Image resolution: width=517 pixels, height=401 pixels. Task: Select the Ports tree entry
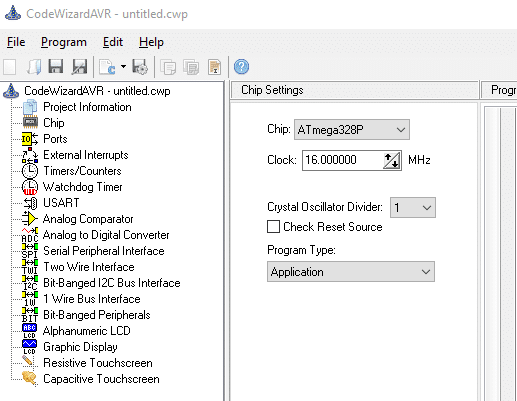55,139
